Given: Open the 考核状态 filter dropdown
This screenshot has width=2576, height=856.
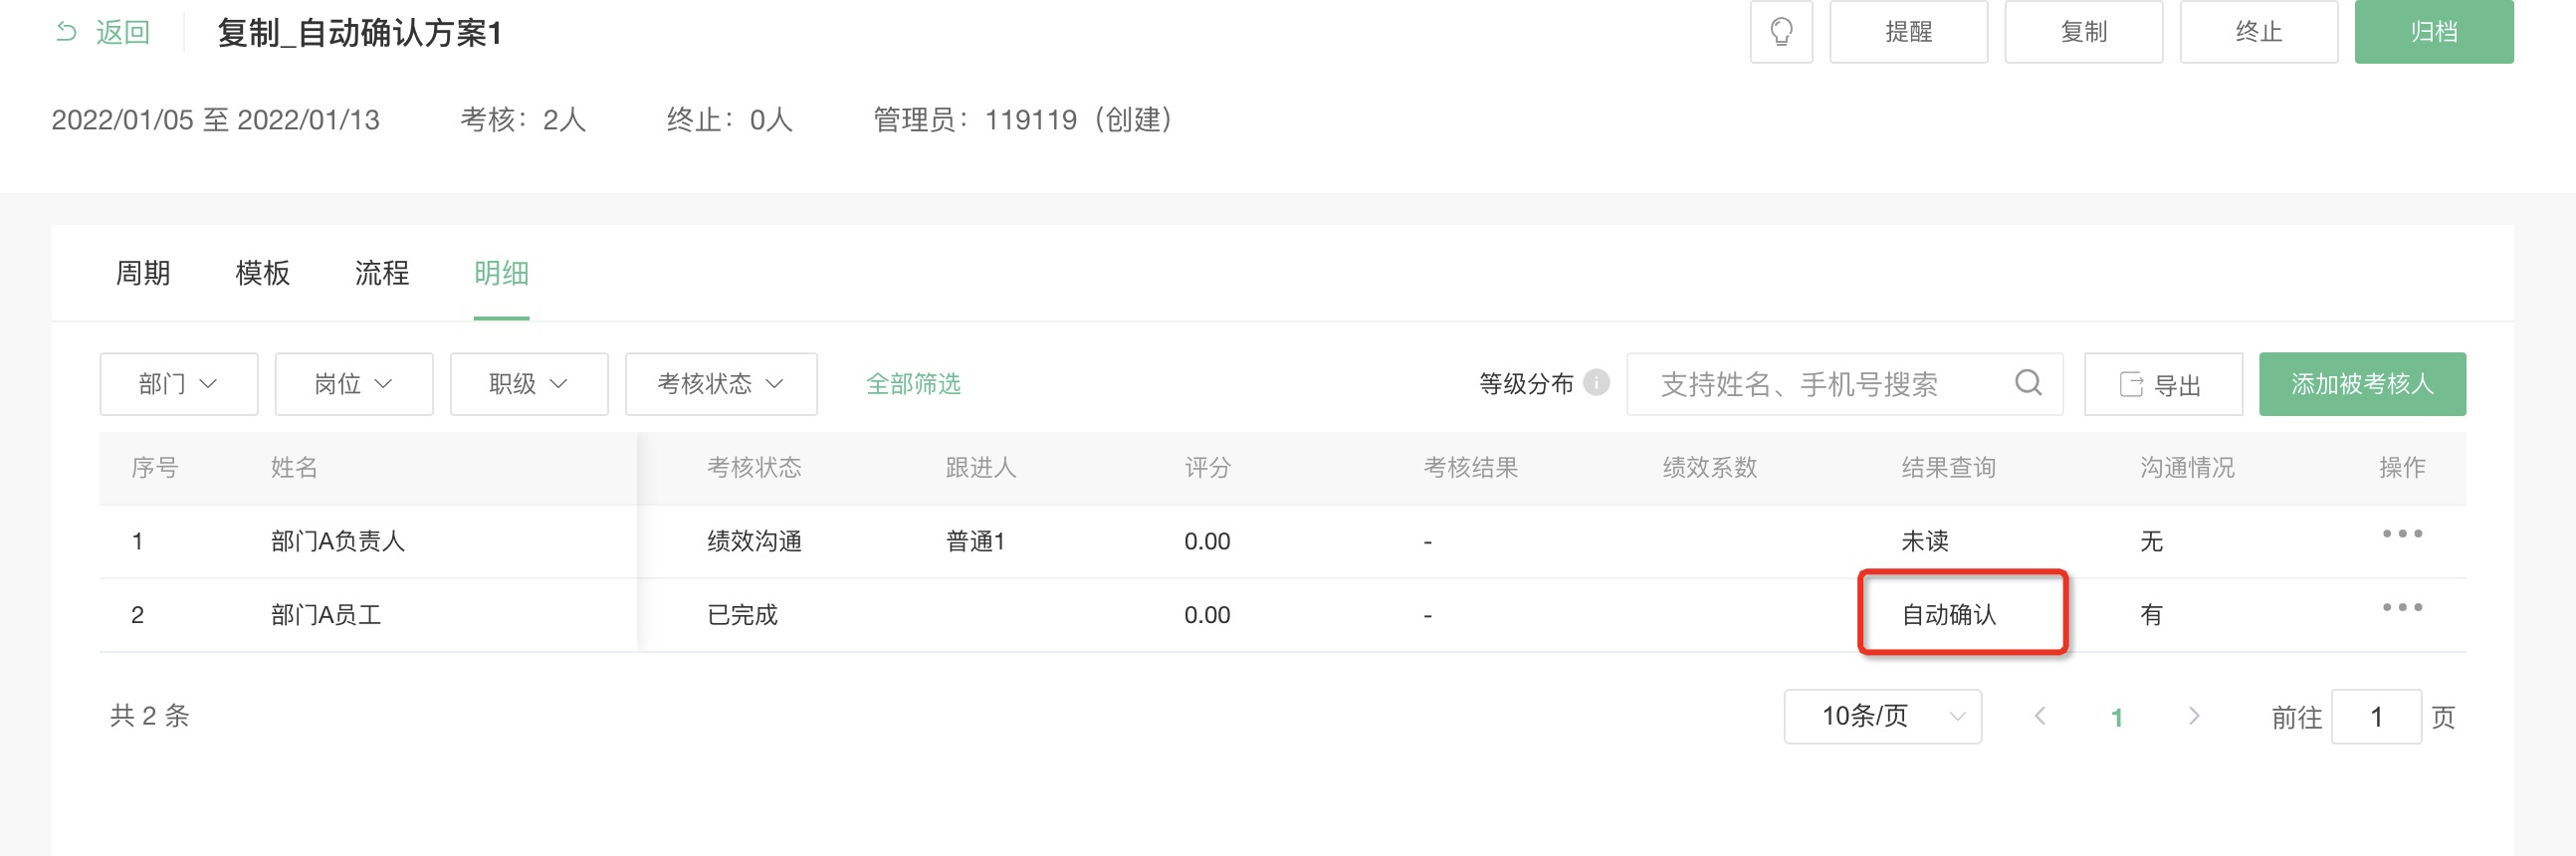Looking at the screenshot, I should 721,384.
